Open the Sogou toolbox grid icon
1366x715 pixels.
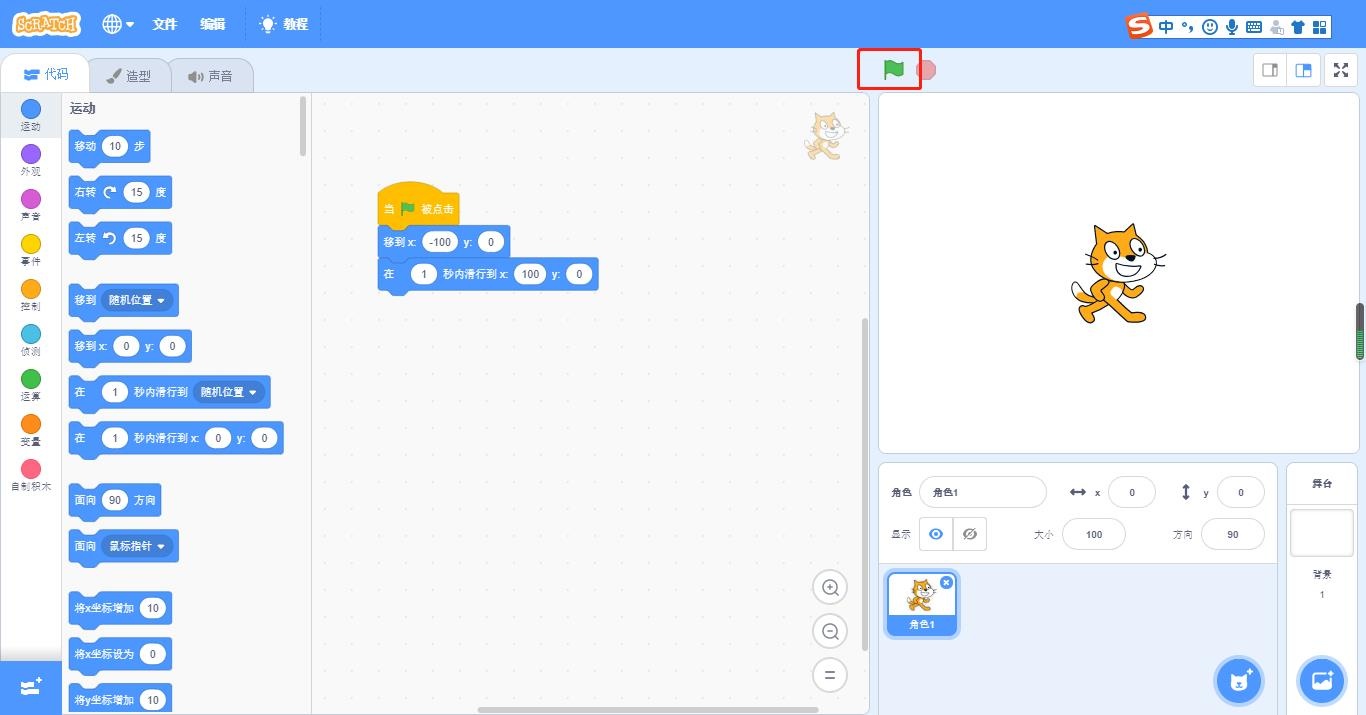1319,27
